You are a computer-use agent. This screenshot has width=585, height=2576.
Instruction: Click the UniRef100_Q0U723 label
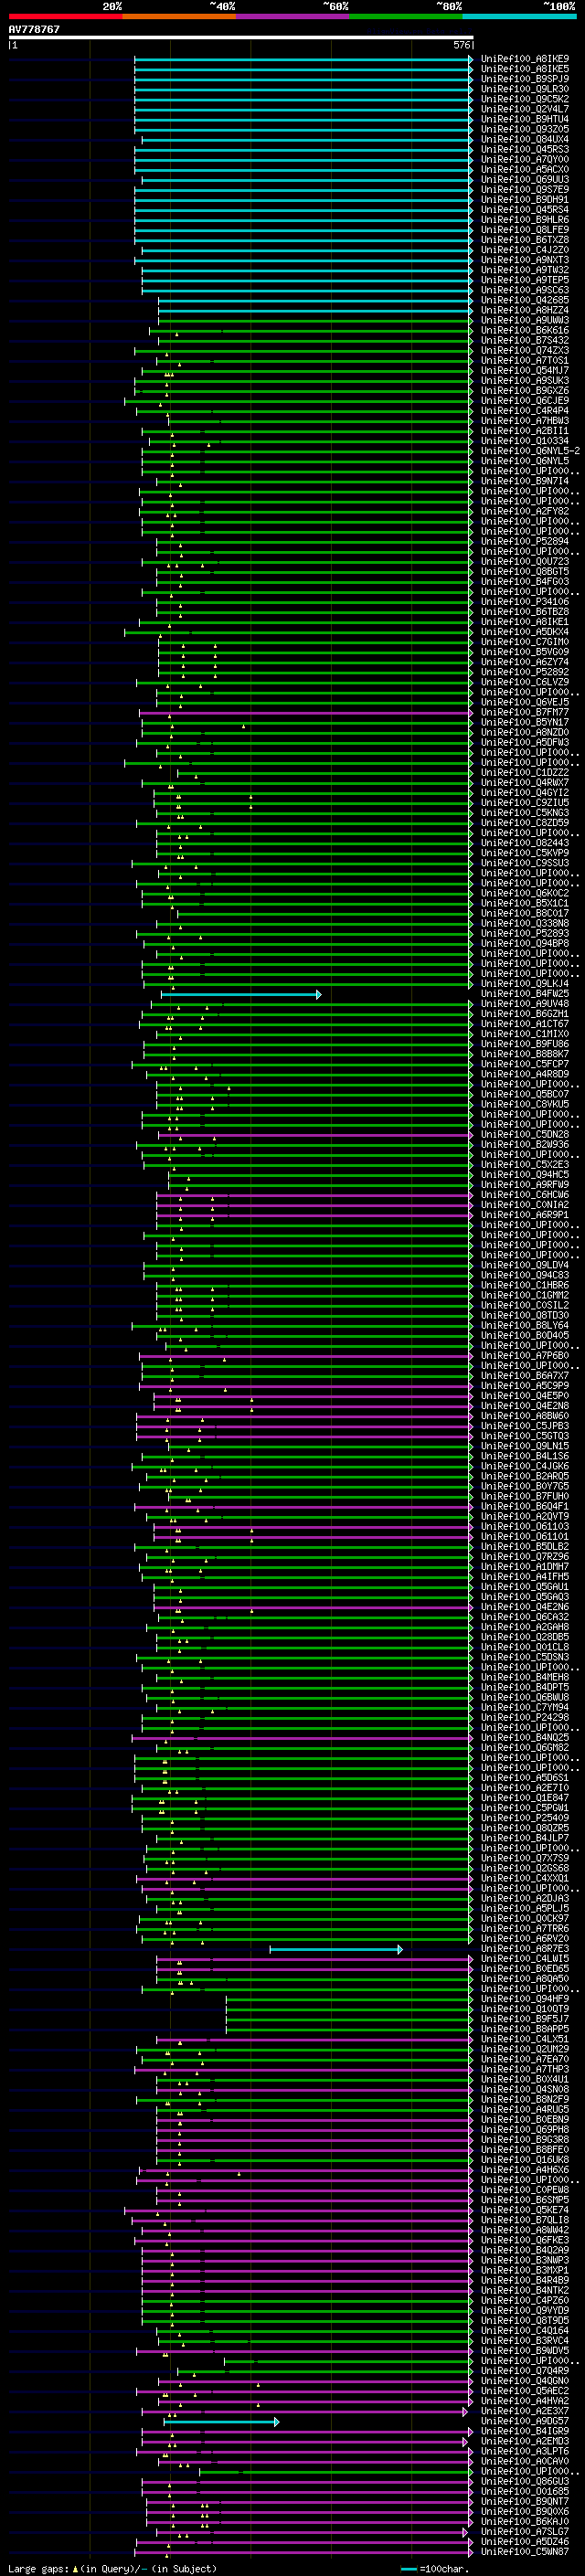[x=525, y=562]
